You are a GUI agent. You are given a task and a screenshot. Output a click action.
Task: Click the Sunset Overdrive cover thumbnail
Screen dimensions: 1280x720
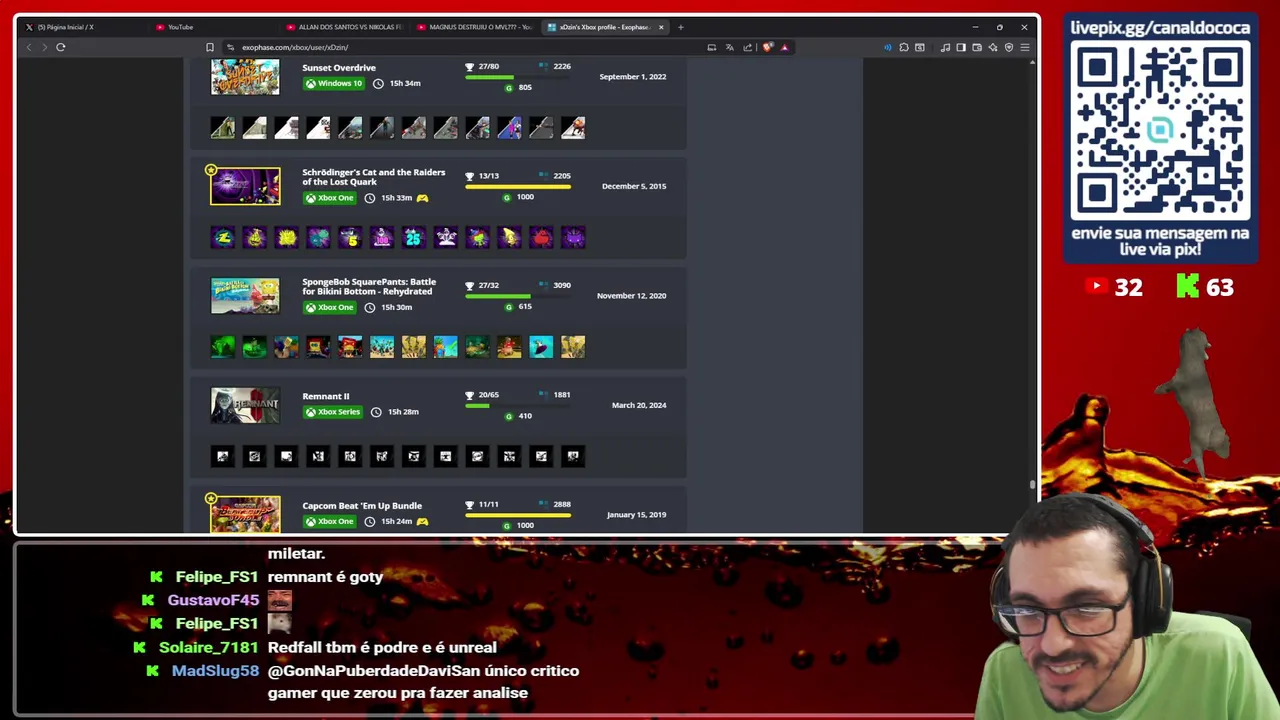[245, 77]
